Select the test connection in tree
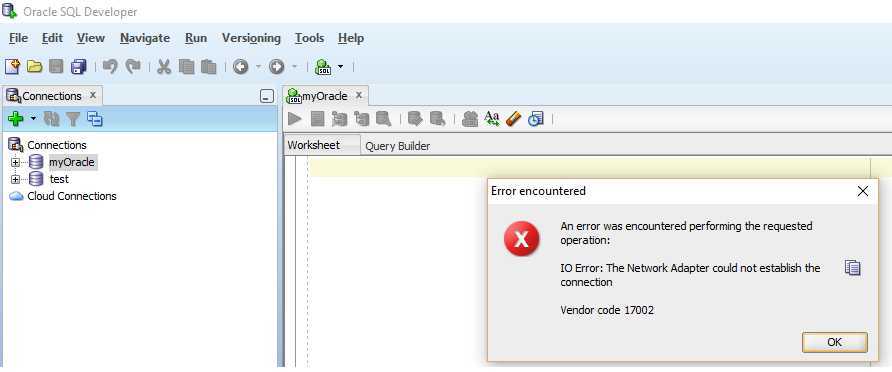The image size is (892, 372). point(59,179)
